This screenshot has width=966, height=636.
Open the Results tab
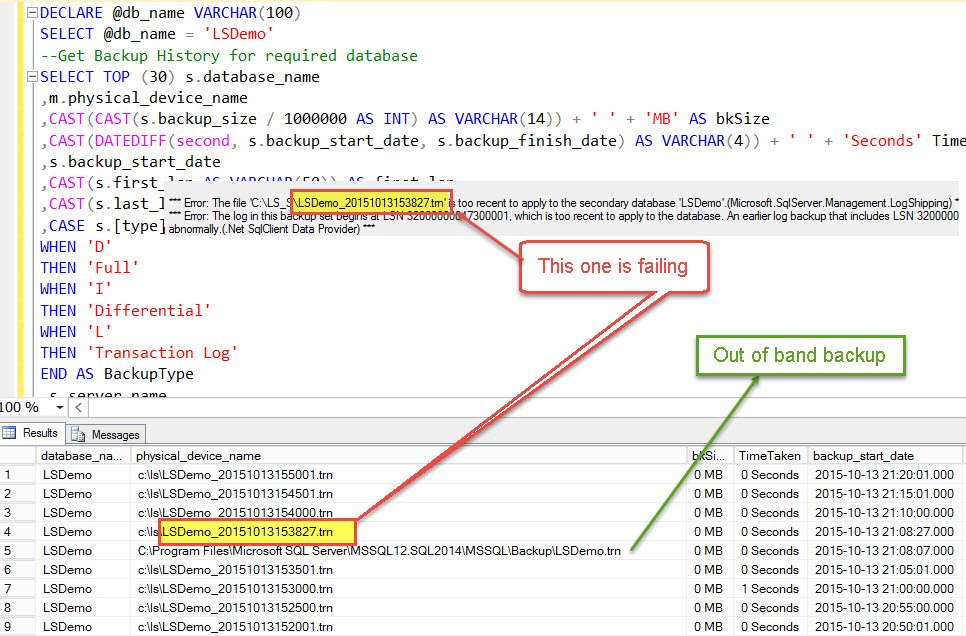tap(33, 434)
